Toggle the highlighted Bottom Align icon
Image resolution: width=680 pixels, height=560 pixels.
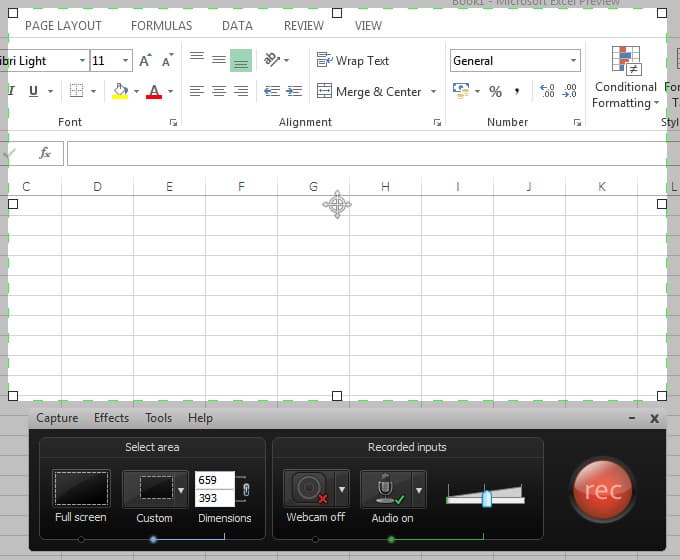241,60
